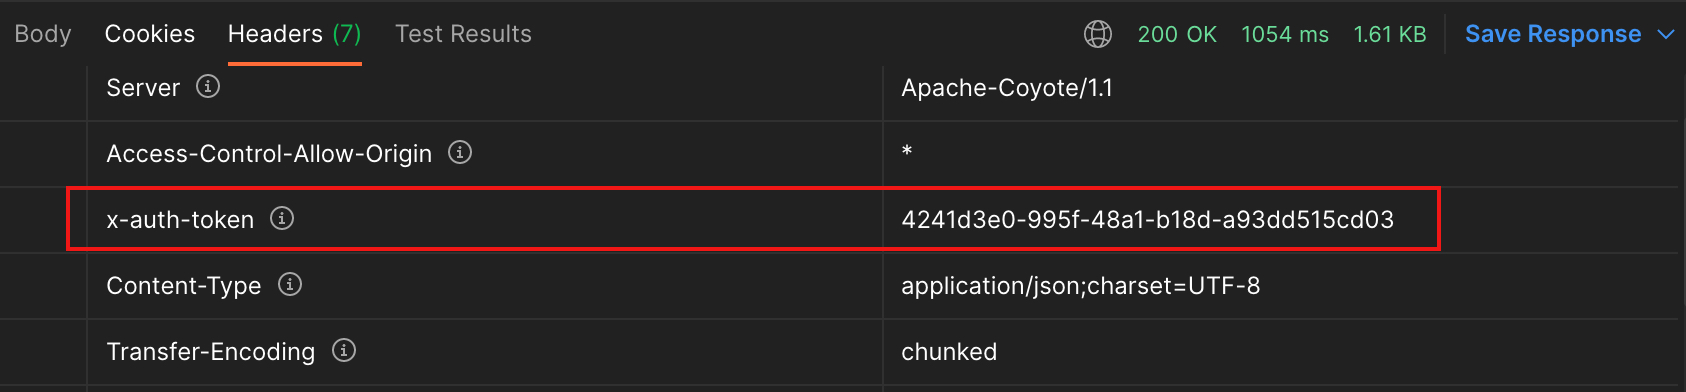Image resolution: width=1686 pixels, height=392 pixels.
Task: Open the Save Response dropdown arrow
Action: [1666, 34]
